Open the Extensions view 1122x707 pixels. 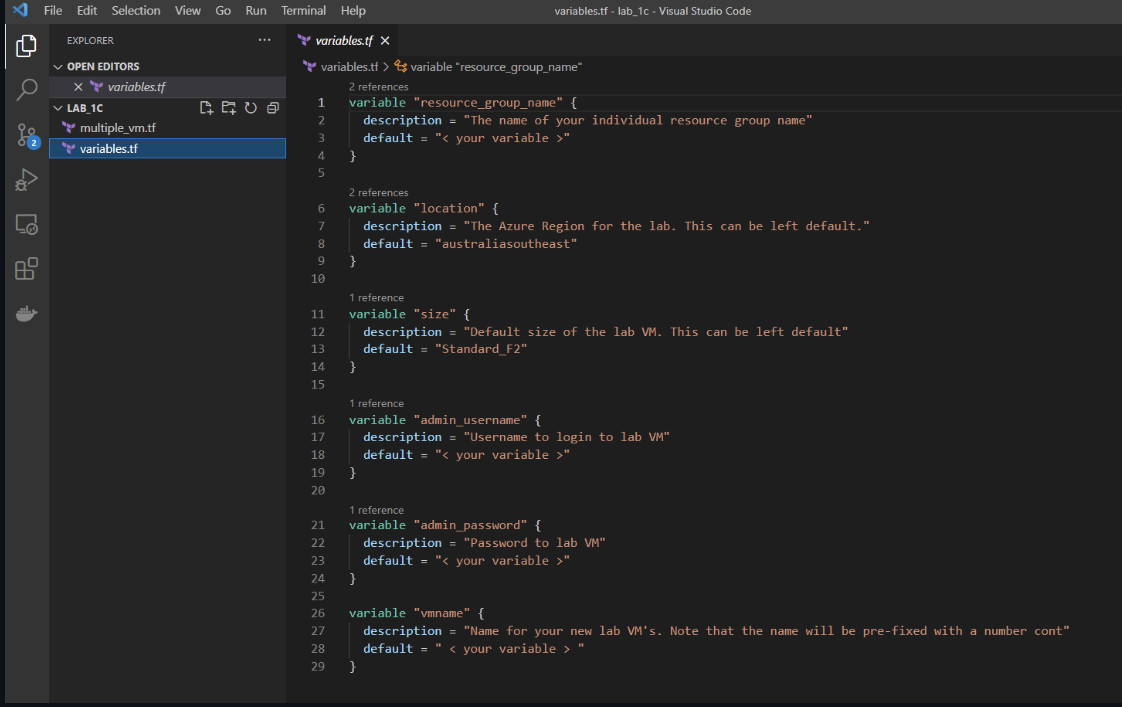pyautogui.click(x=26, y=269)
